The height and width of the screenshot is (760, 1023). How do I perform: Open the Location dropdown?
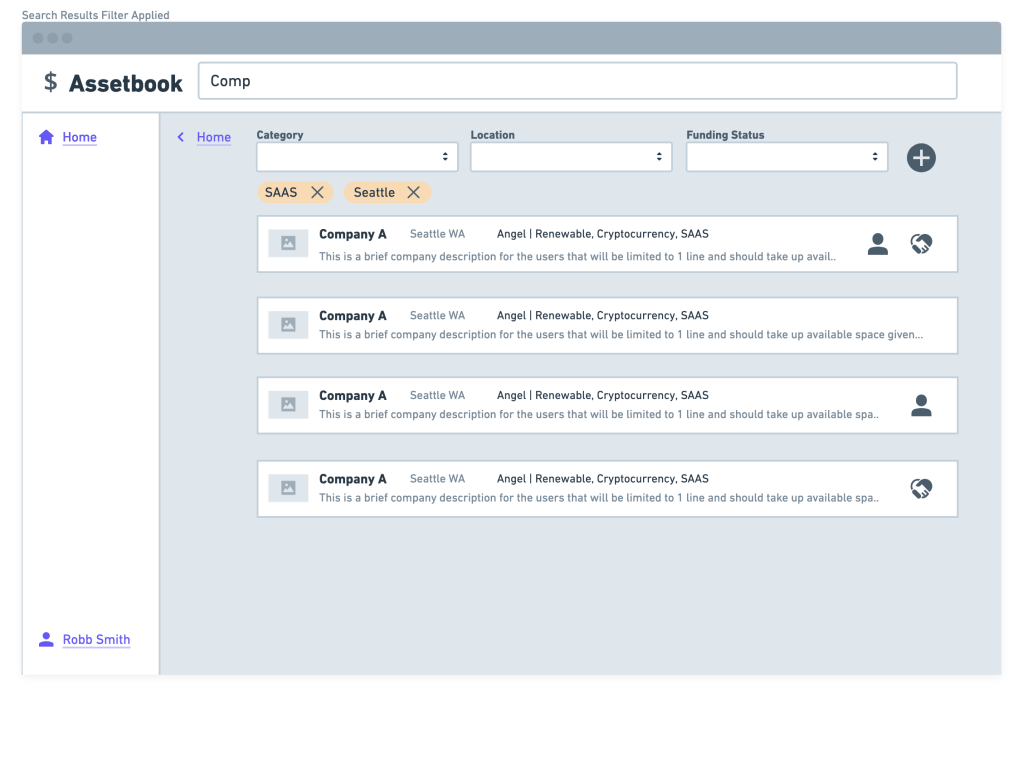(x=571, y=157)
